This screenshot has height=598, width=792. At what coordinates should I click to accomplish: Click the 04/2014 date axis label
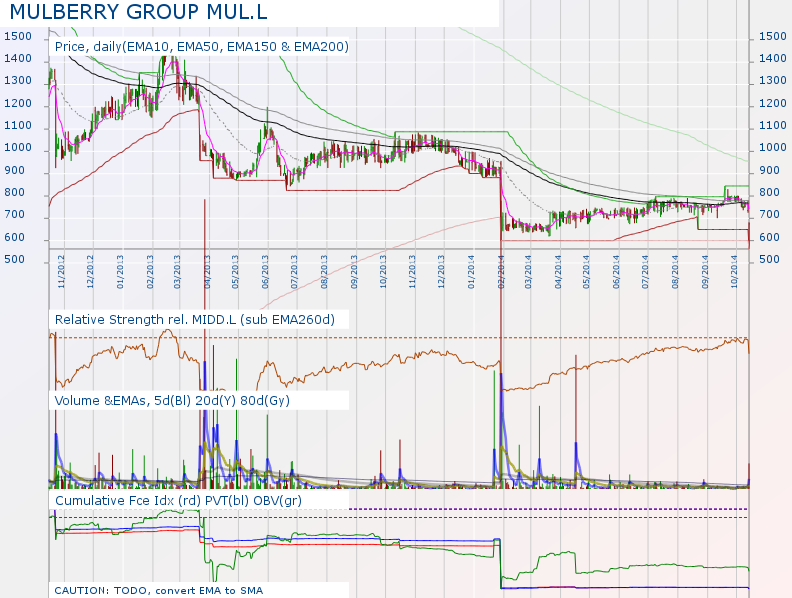click(558, 272)
